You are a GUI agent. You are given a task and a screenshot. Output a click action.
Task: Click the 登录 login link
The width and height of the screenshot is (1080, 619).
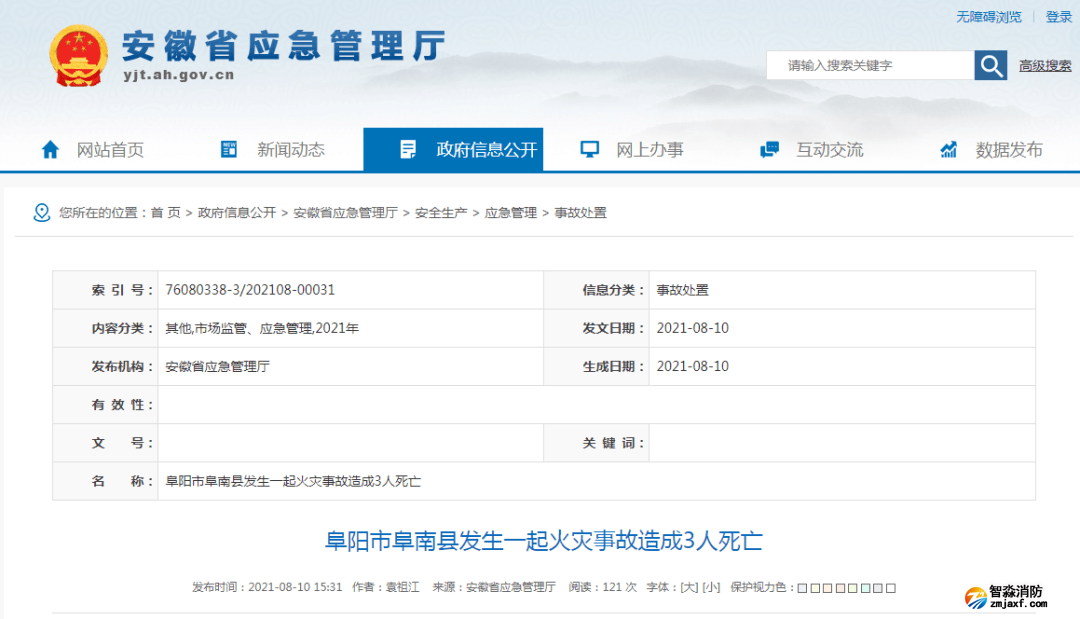pyautogui.click(x=1058, y=17)
